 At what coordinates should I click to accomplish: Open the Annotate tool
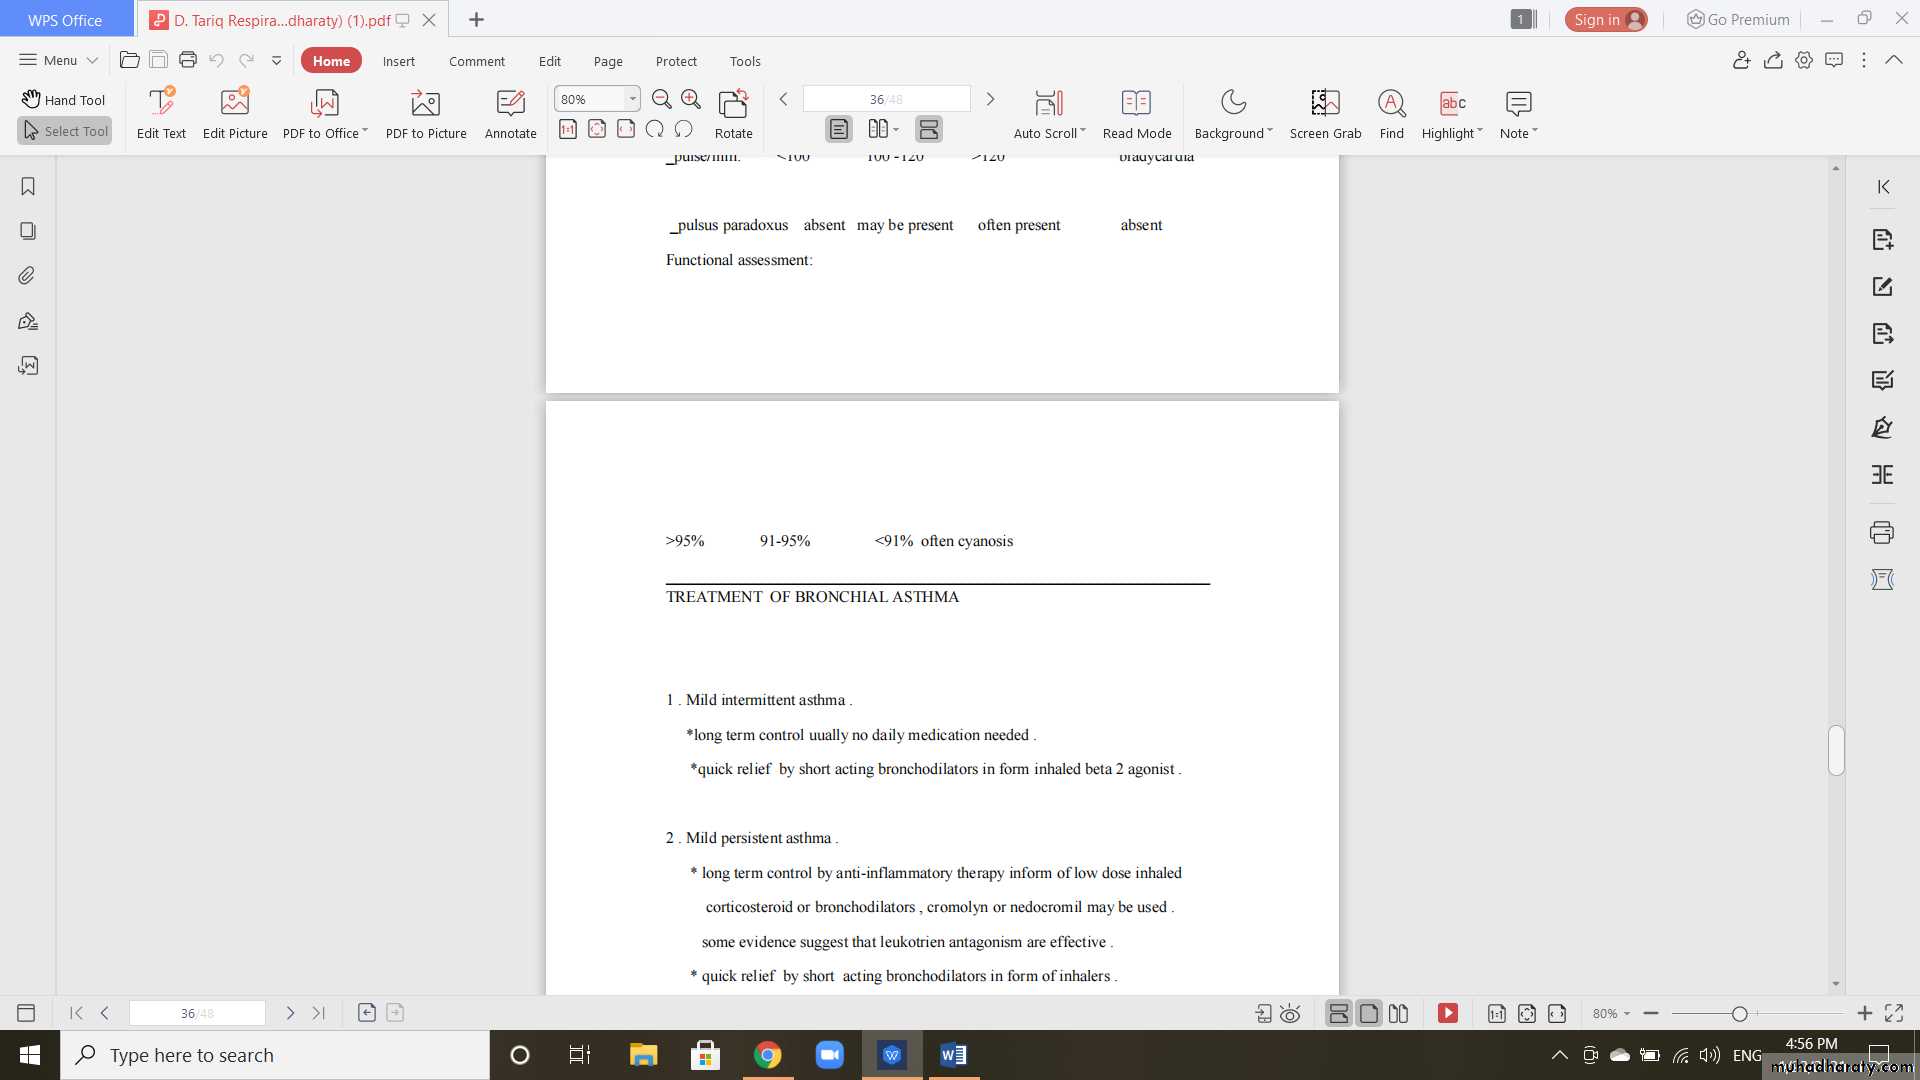point(510,103)
